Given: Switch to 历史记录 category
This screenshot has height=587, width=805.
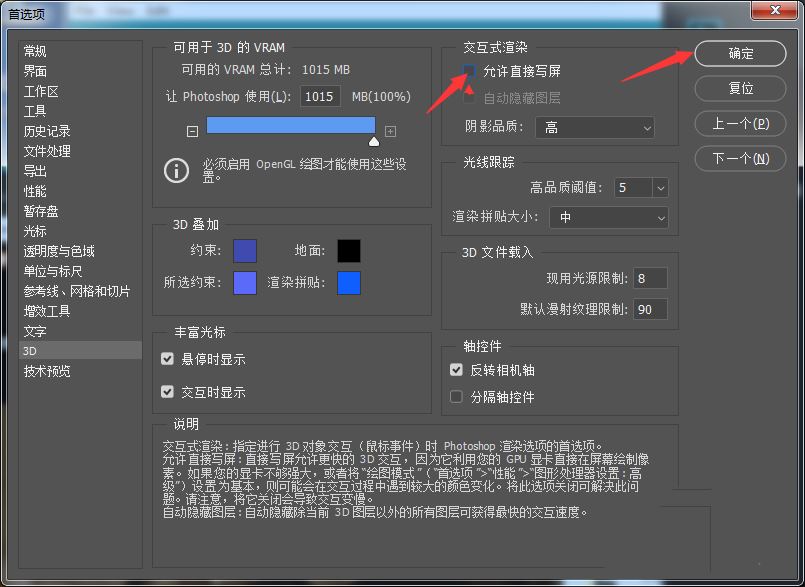Looking at the screenshot, I should pos(47,131).
